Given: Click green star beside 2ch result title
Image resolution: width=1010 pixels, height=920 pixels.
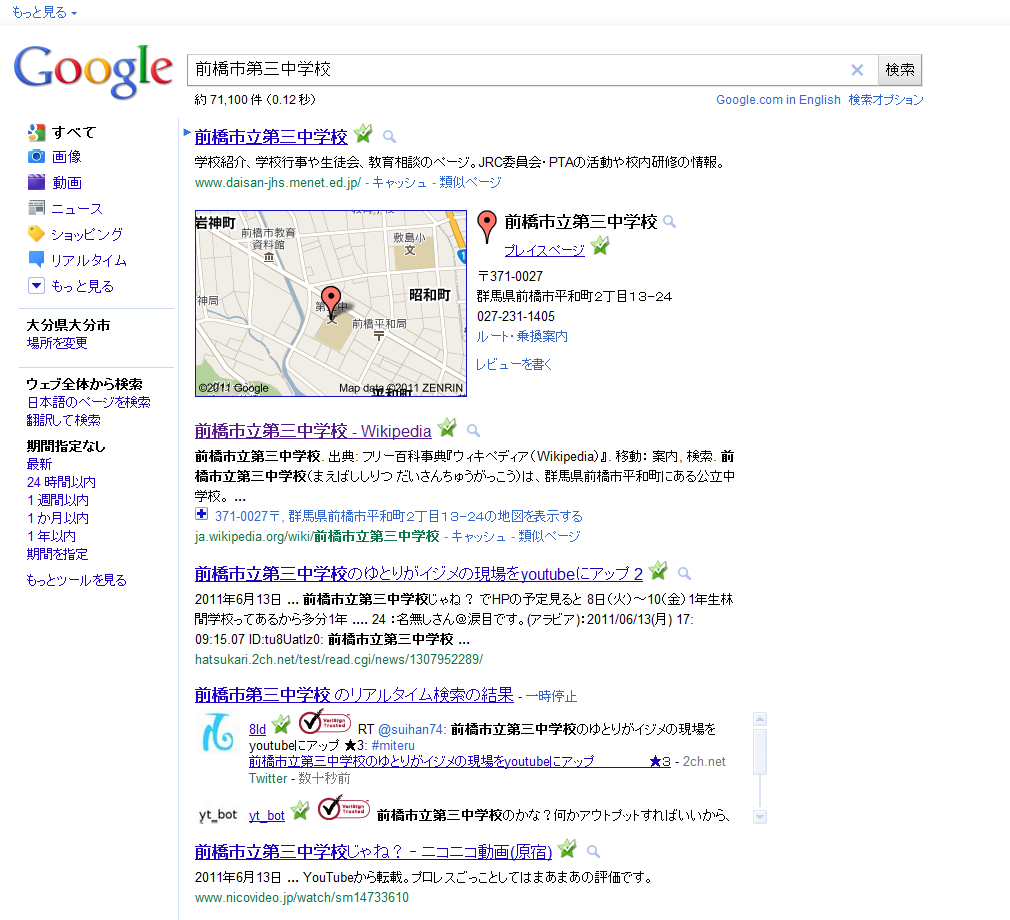Looking at the screenshot, I should coord(658,571).
